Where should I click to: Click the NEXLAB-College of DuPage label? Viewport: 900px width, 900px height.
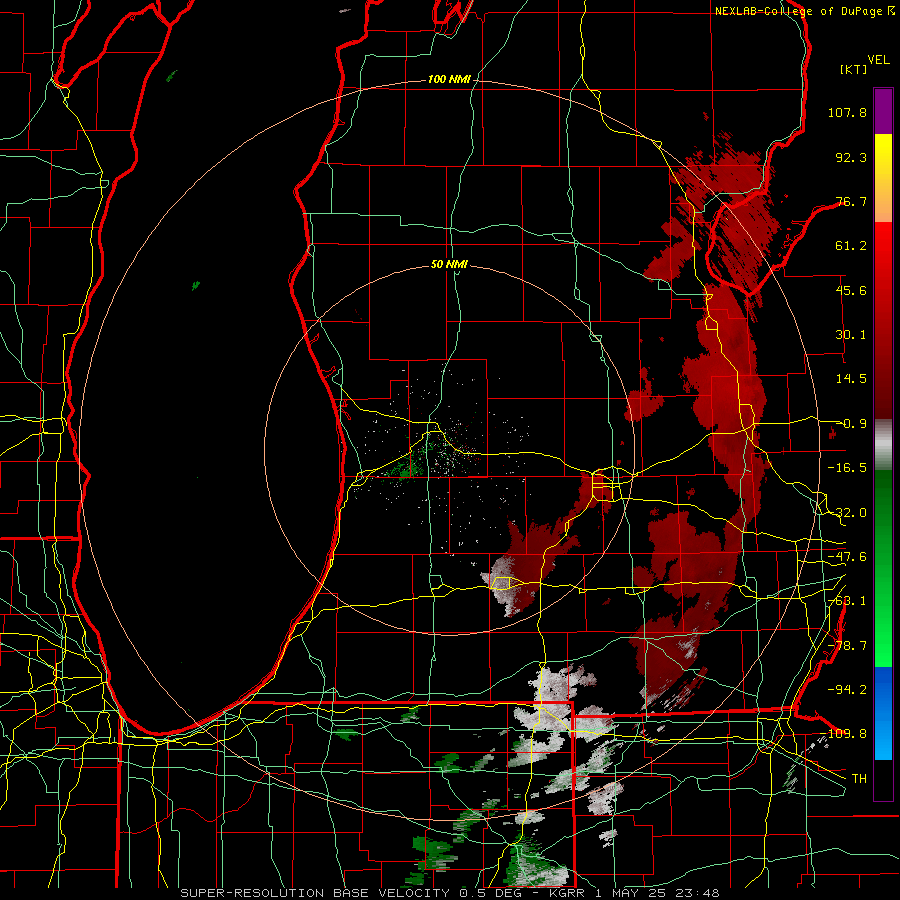[x=804, y=11]
